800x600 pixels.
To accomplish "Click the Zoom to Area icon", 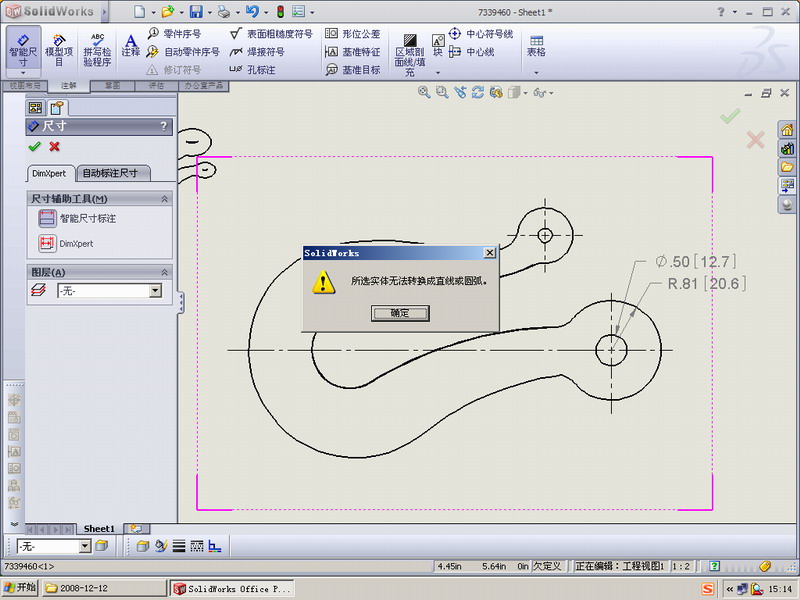I will click(442, 92).
